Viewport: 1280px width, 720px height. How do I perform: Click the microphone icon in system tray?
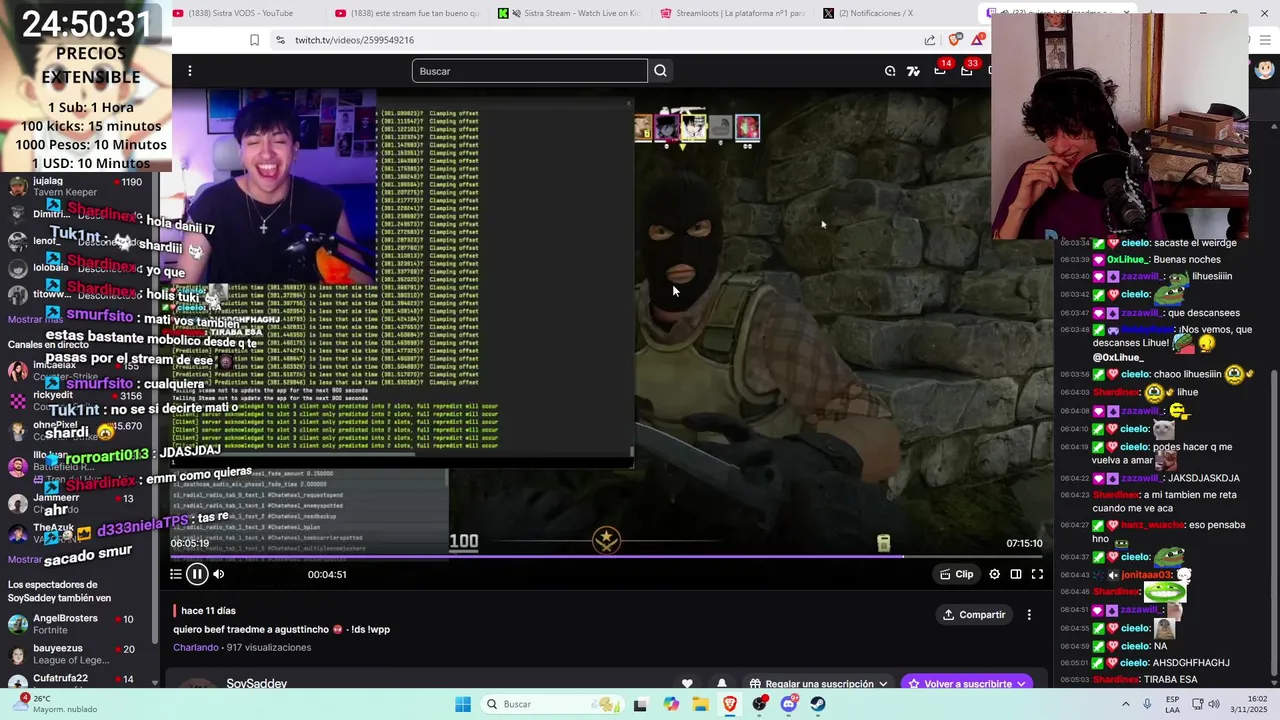(x=1147, y=704)
